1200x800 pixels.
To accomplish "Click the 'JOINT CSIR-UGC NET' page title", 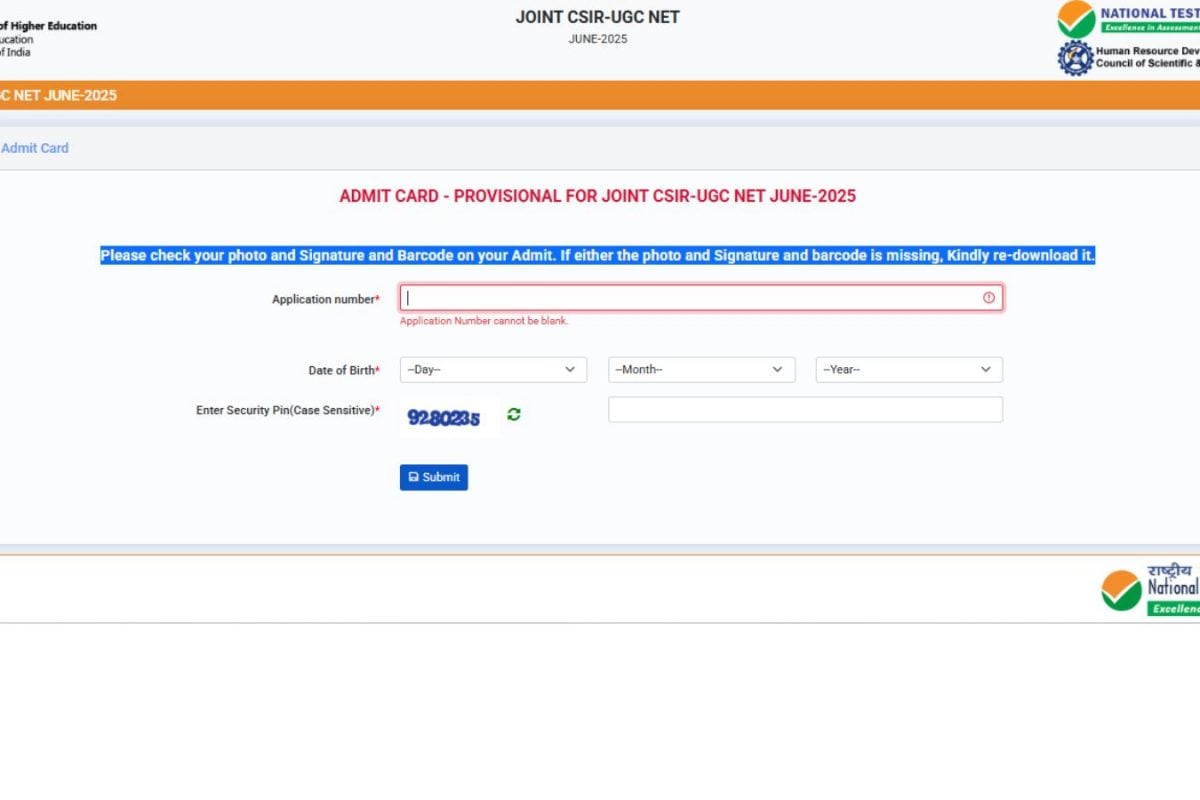I will [598, 17].
